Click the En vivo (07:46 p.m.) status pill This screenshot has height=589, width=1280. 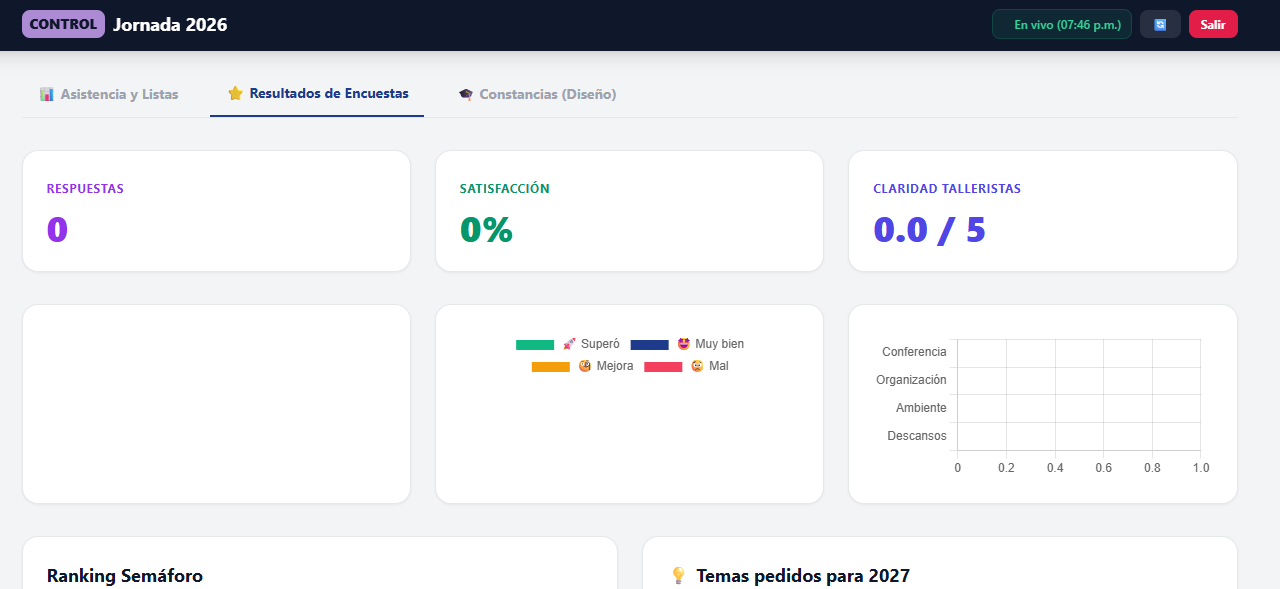(x=1062, y=24)
